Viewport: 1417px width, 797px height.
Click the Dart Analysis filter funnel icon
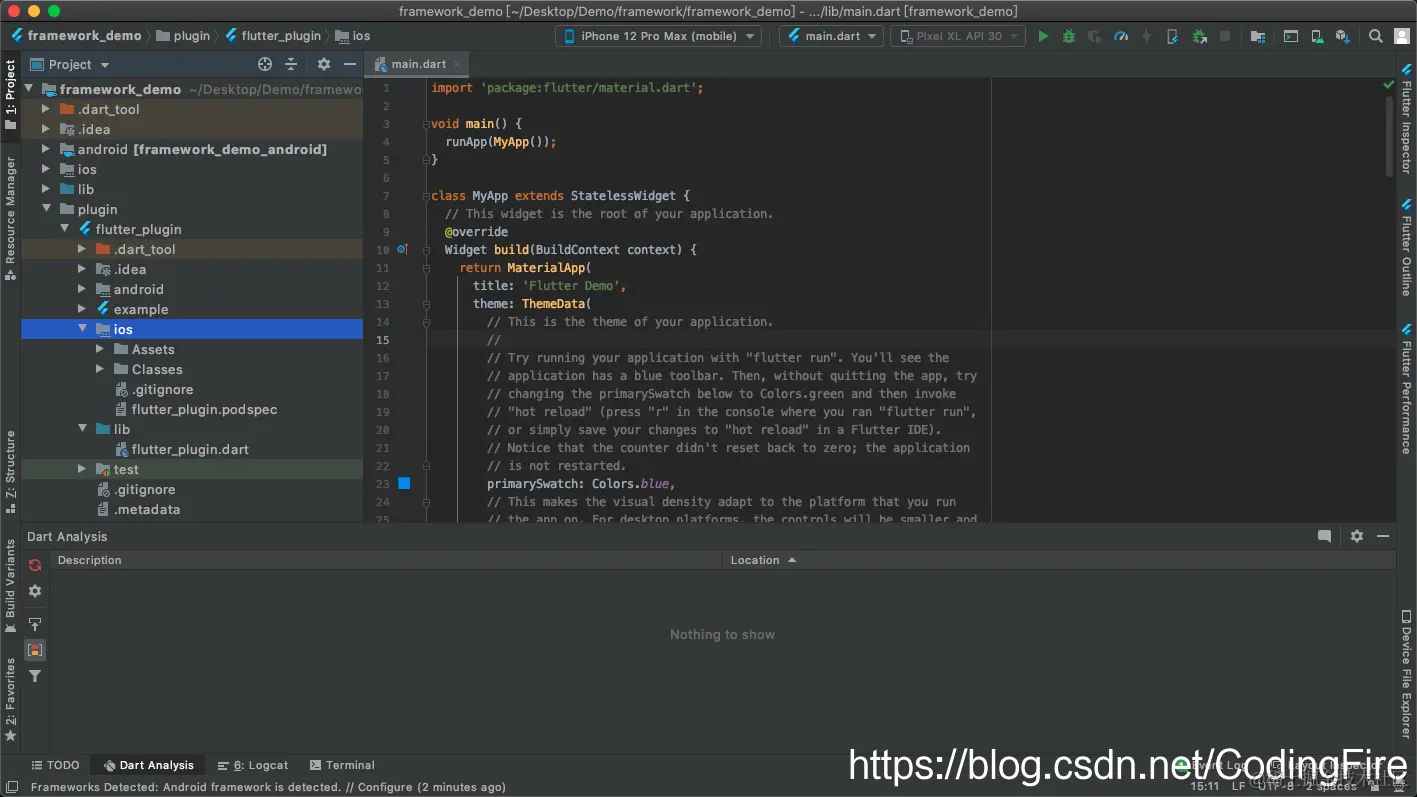pos(35,676)
